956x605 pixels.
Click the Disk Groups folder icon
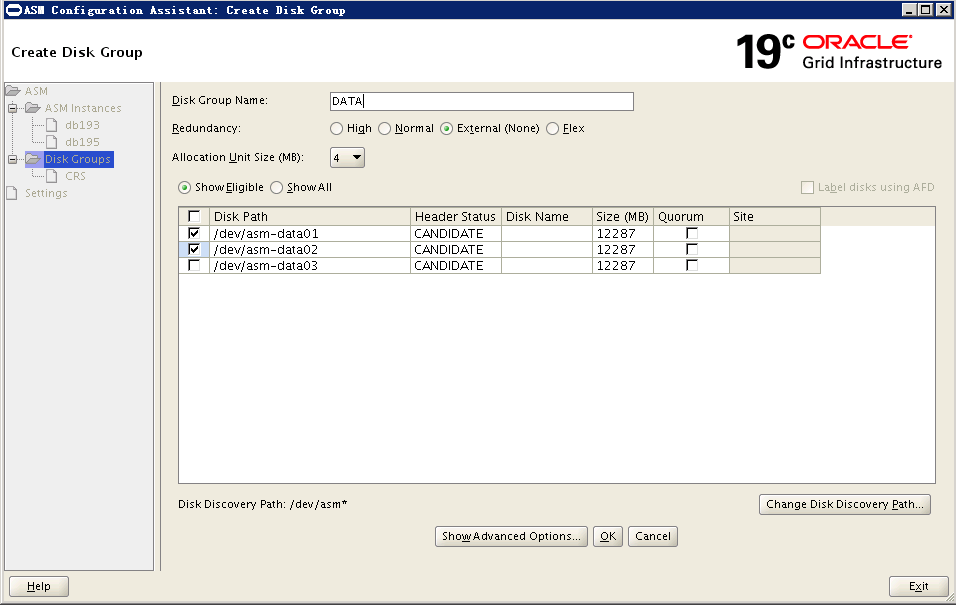point(33,159)
